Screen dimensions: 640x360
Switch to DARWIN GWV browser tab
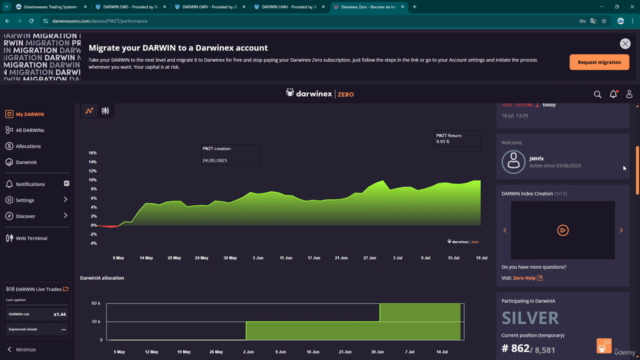(x=210, y=7)
